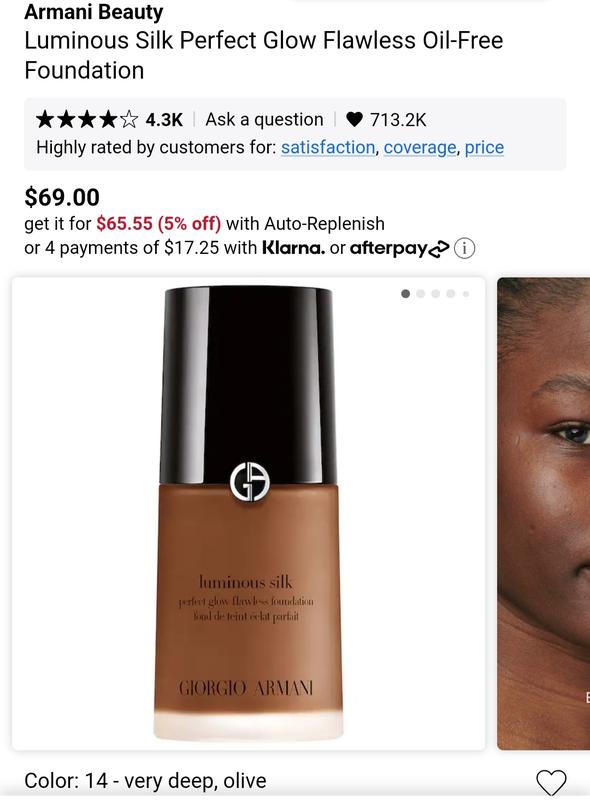Open the satisfaction rating link
This screenshot has height=800, width=590.
click(x=328, y=147)
